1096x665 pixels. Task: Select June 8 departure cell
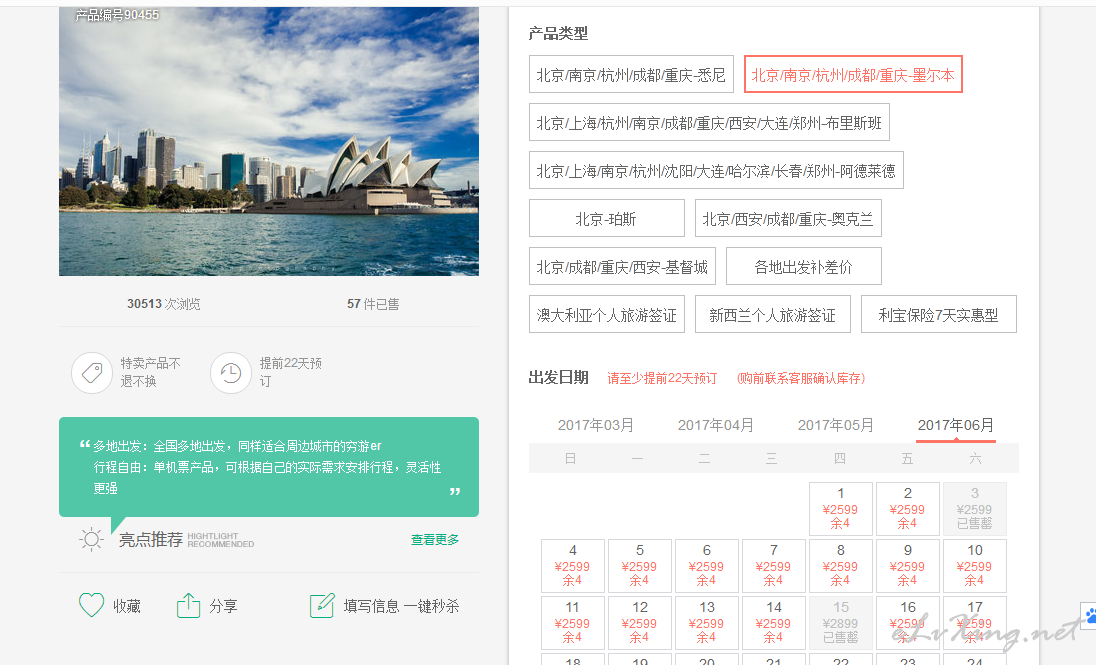(x=840, y=565)
